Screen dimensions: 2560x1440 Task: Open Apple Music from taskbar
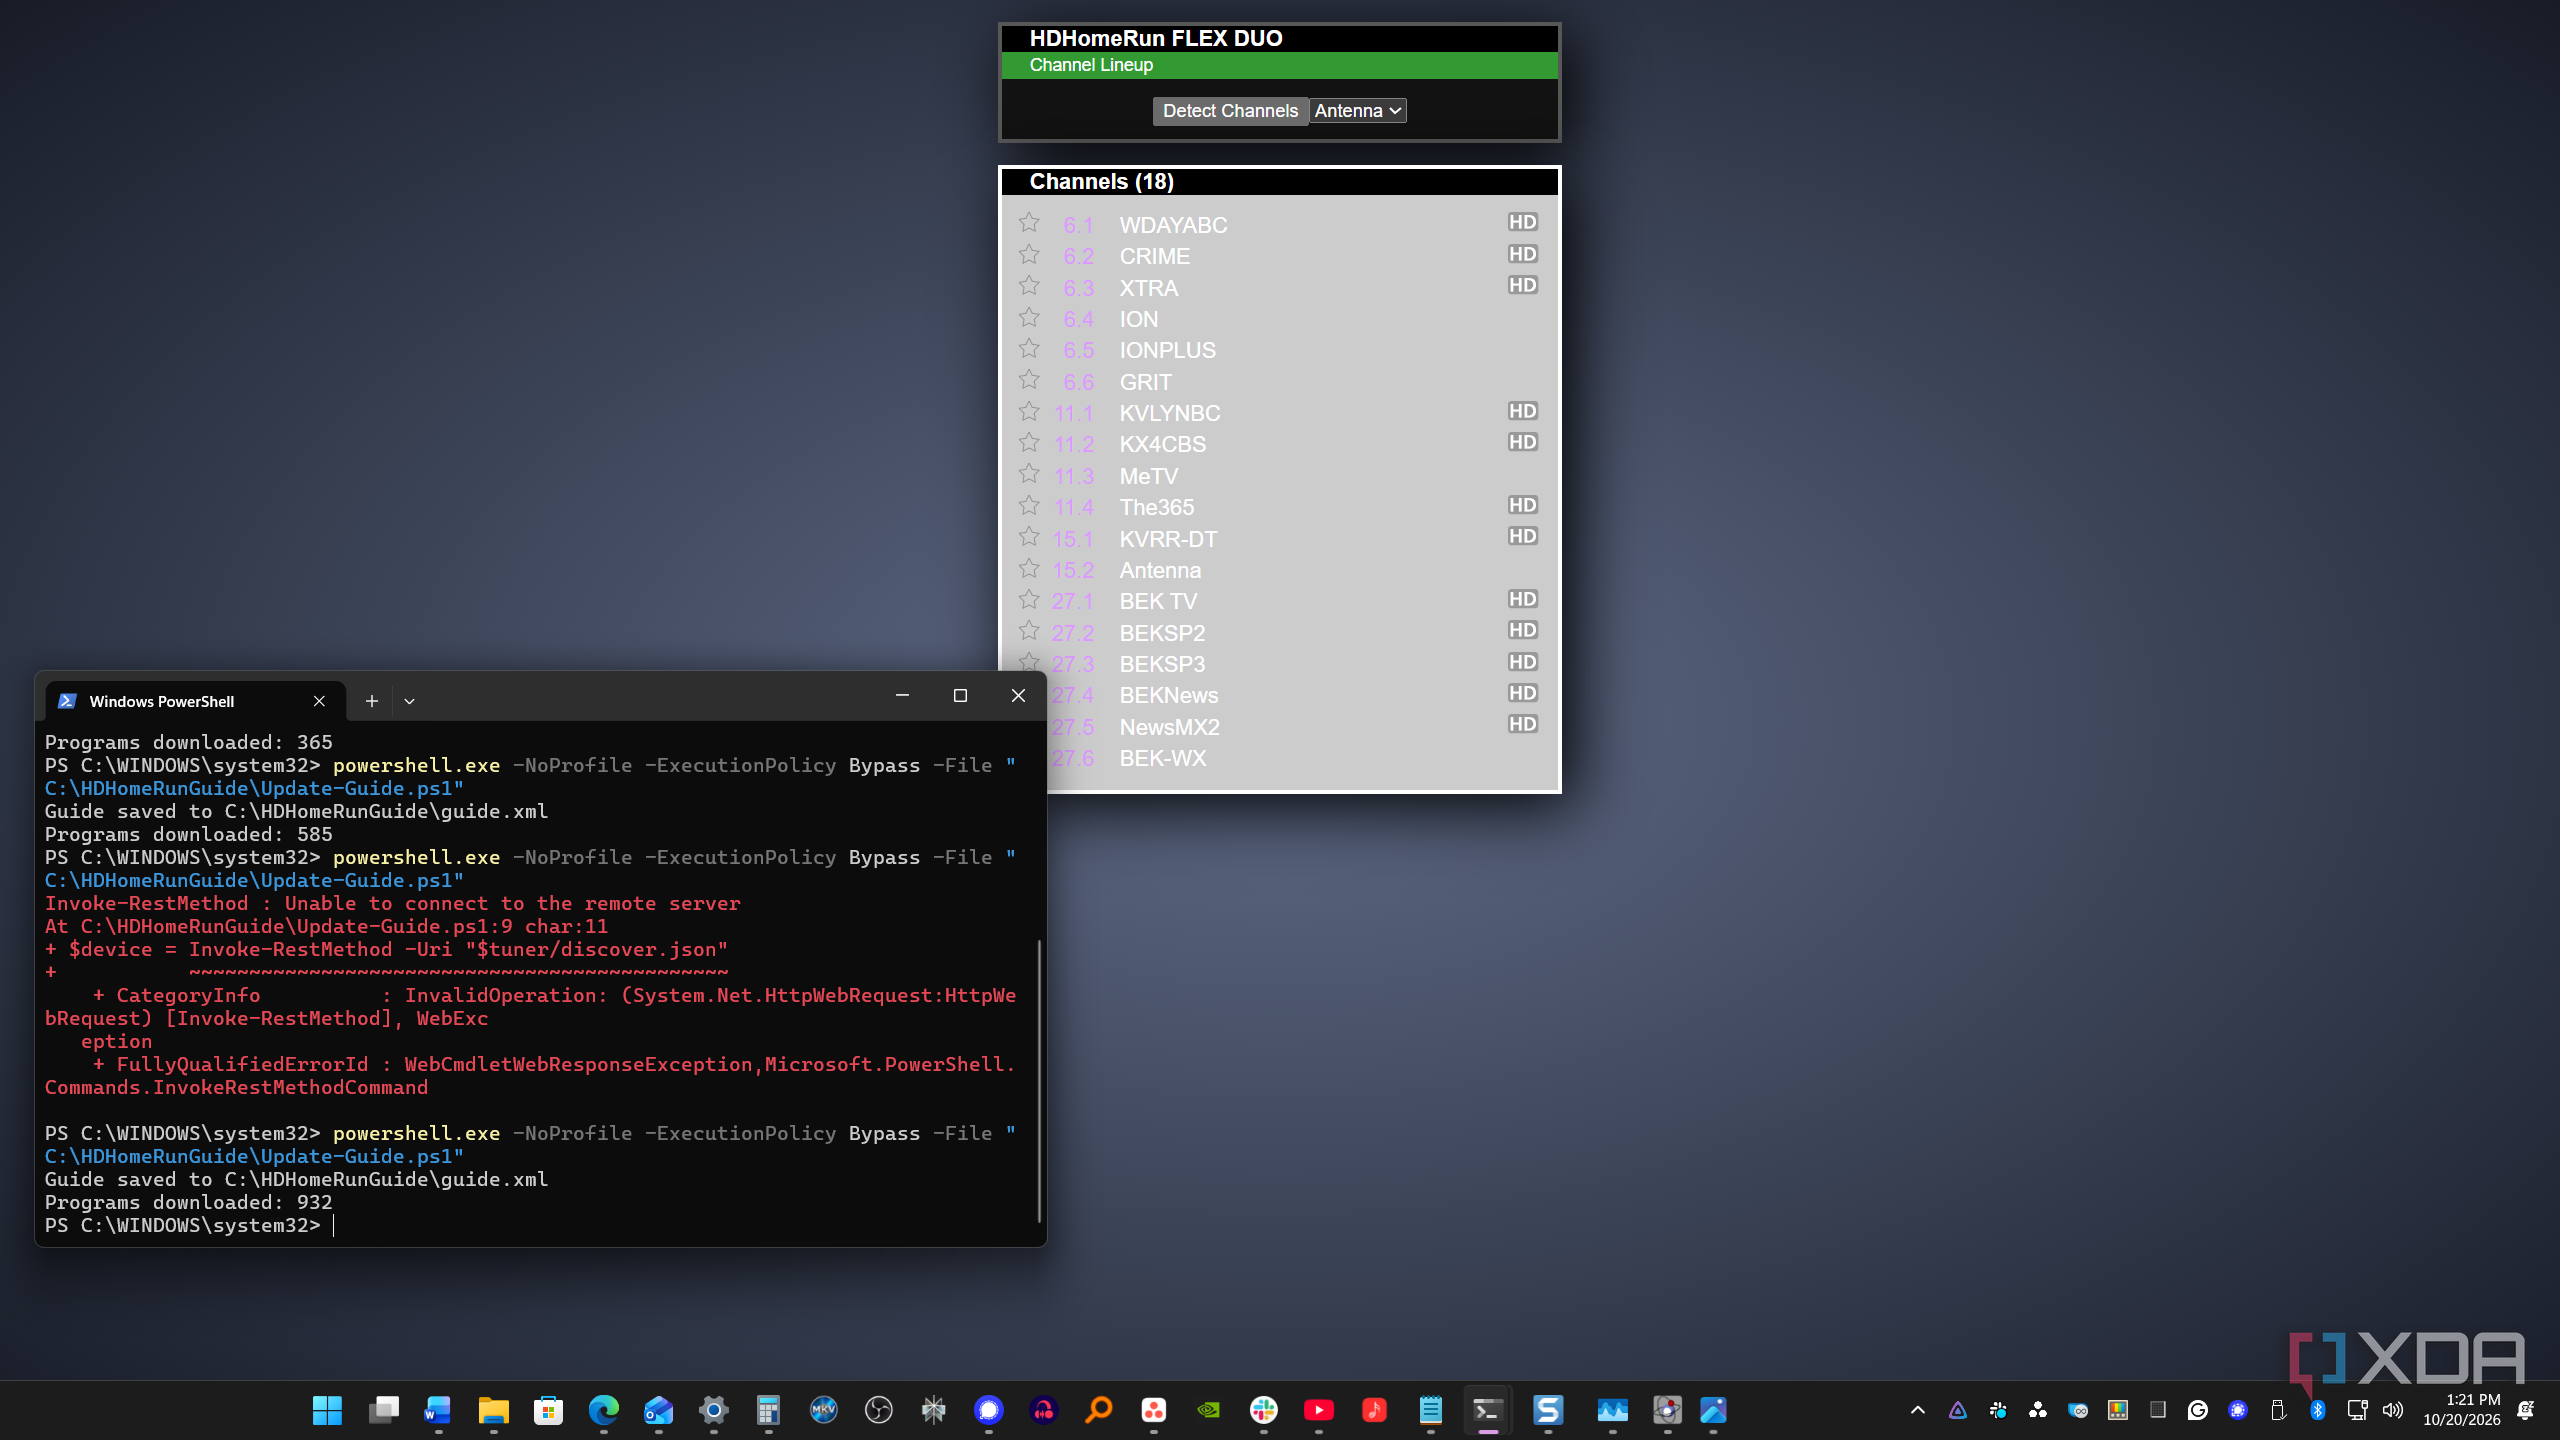point(1374,1410)
